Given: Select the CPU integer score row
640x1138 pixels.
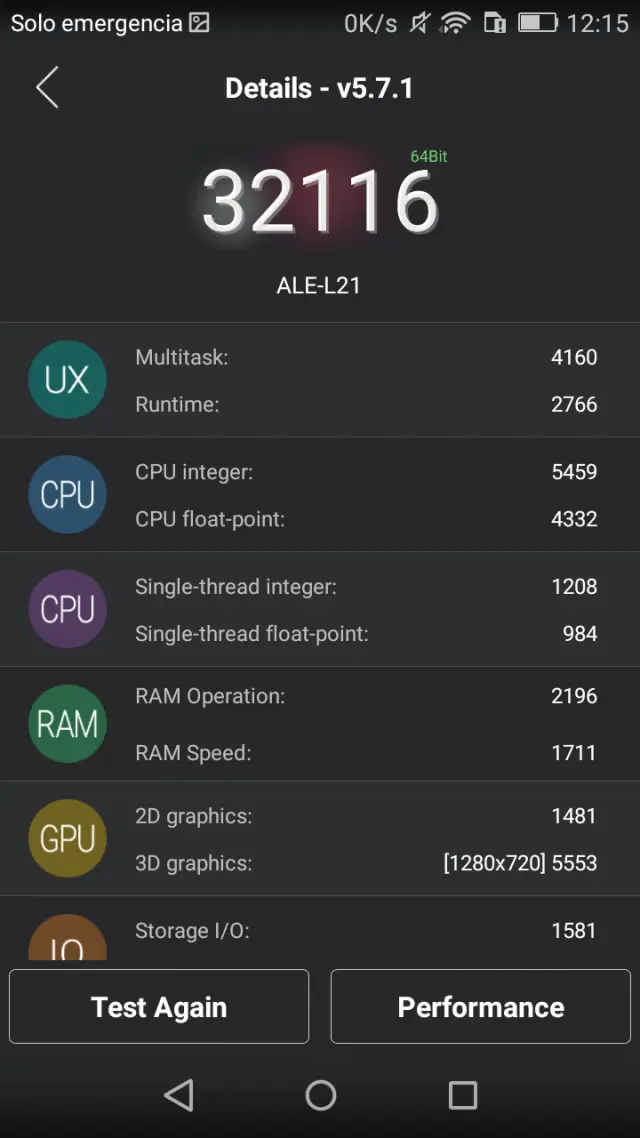Looking at the screenshot, I should [366, 472].
